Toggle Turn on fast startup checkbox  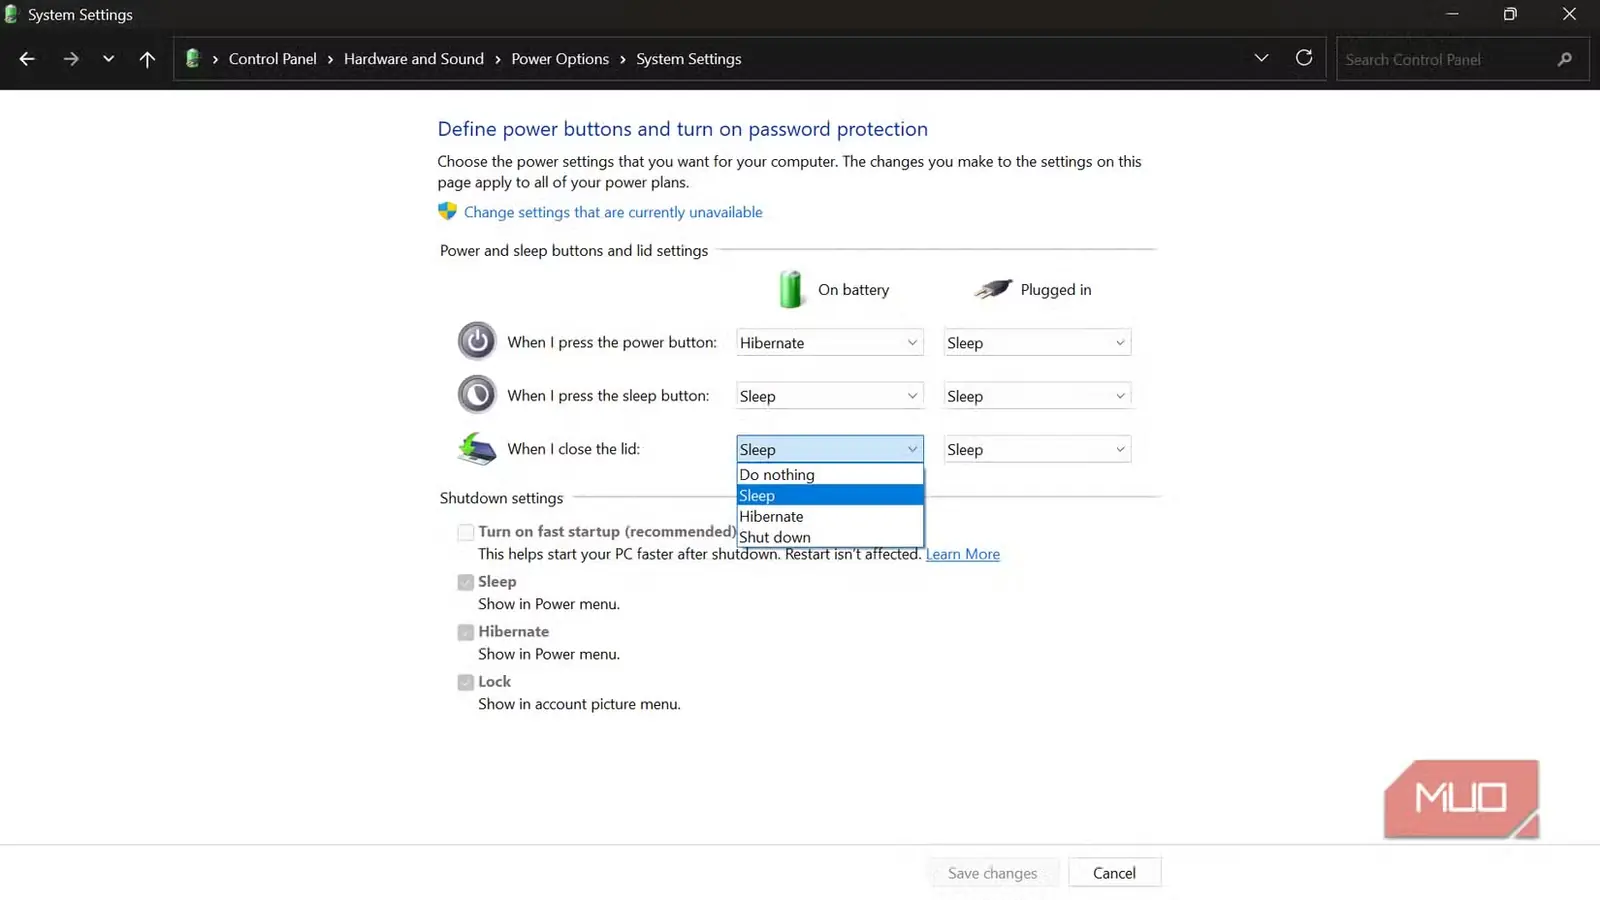point(465,532)
